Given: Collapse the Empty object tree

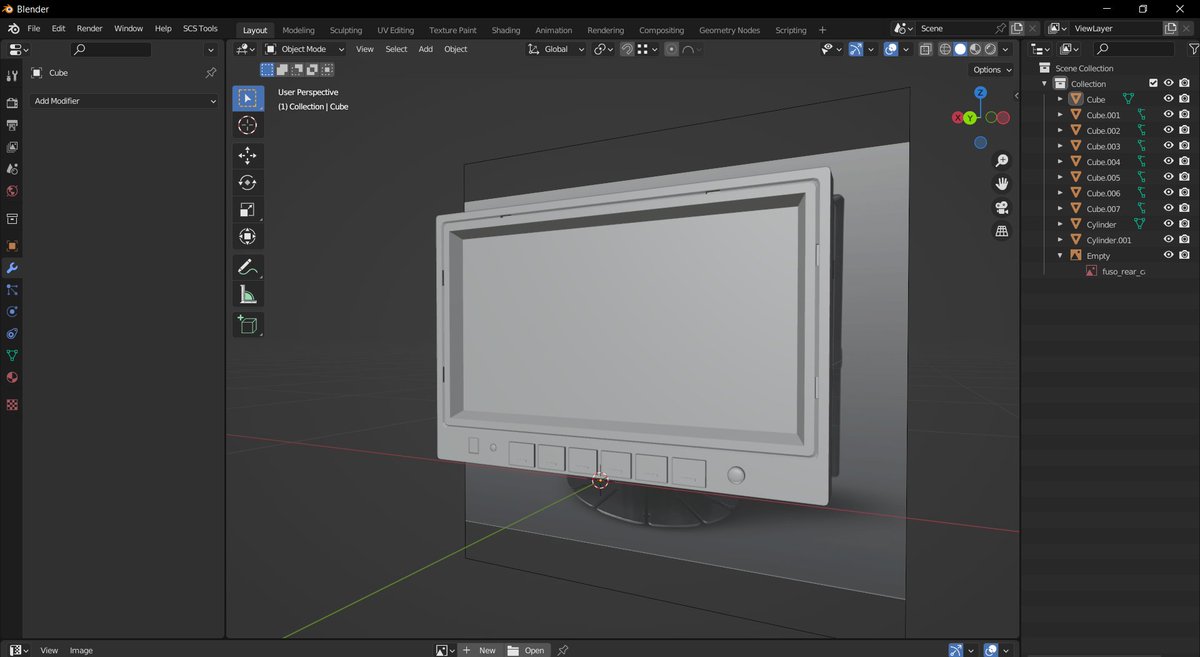Looking at the screenshot, I should point(1060,255).
